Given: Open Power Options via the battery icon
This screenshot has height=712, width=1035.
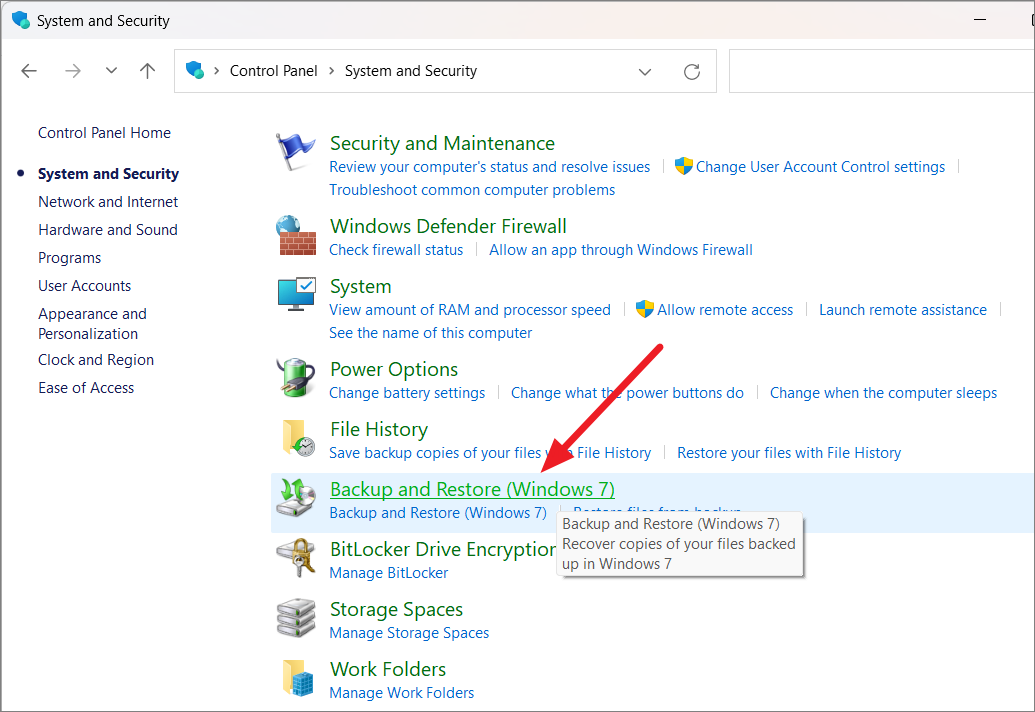Looking at the screenshot, I should click(296, 376).
